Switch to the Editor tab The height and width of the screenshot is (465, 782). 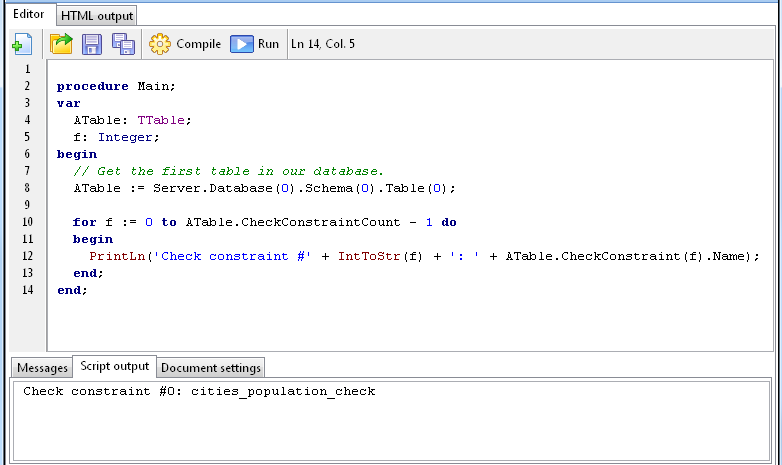(28, 14)
